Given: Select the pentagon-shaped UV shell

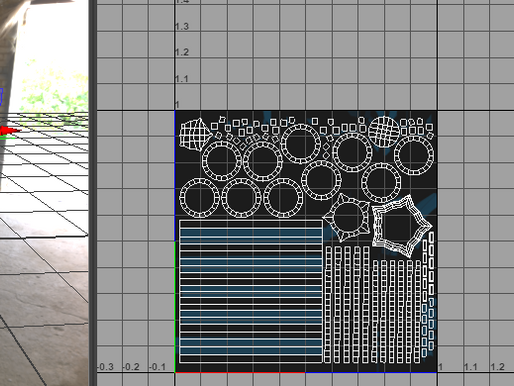Looking at the screenshot, I should pyautogui.click(x=402, y=226).
